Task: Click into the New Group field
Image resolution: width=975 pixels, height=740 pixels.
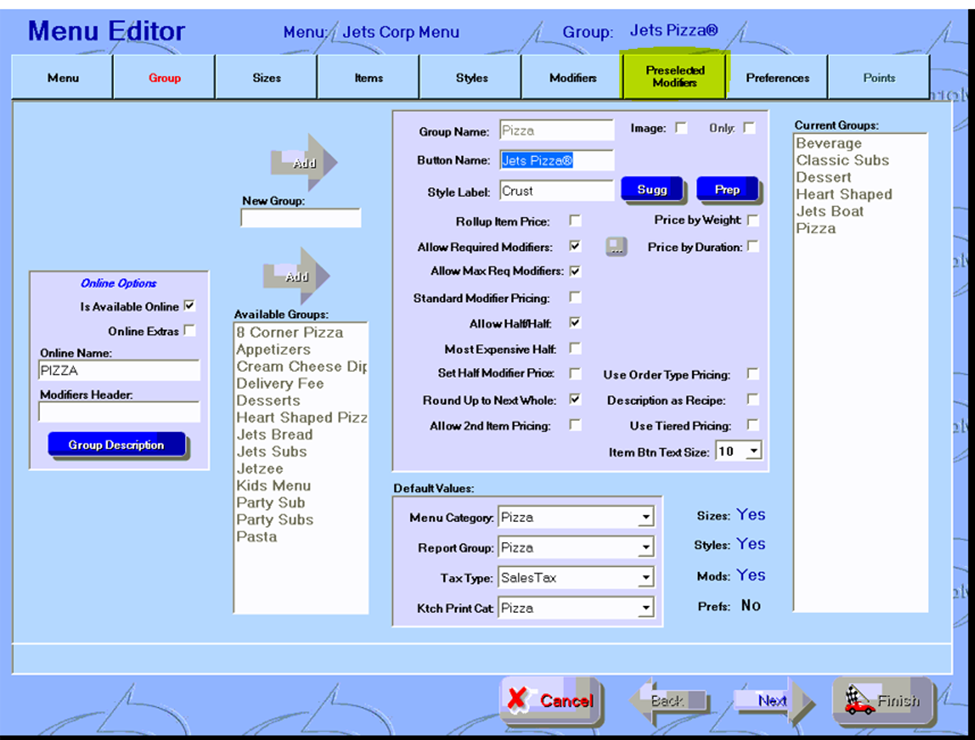Action: coord(300,218)
